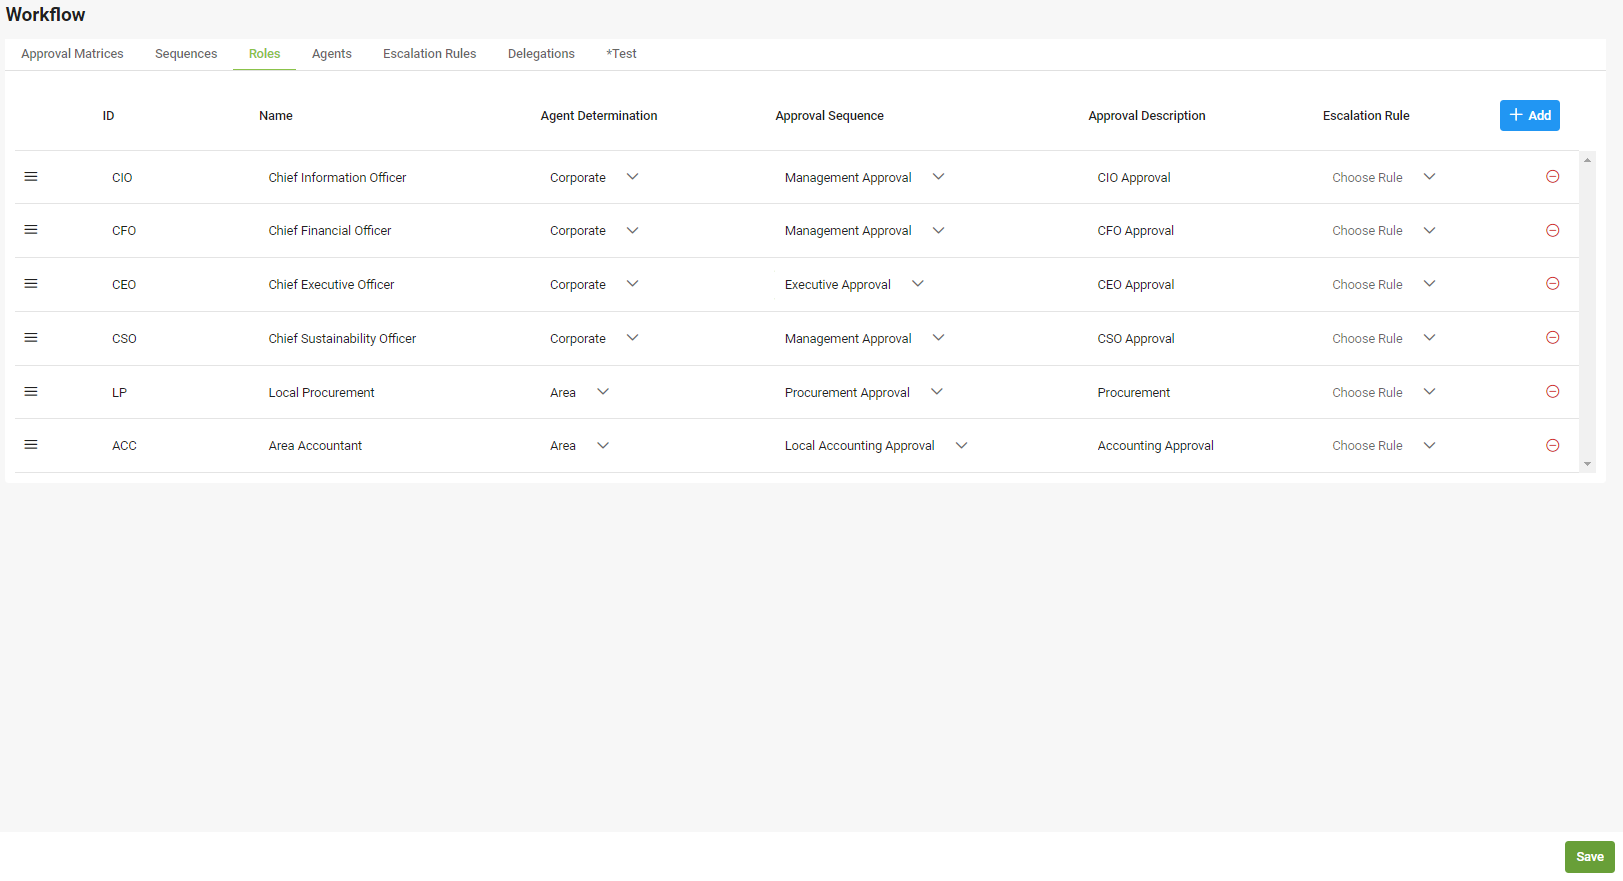Switch to the Approval Matrices tab
Image resolution: width=1623 pixels, height=881 pixels.
click(72, 54)
